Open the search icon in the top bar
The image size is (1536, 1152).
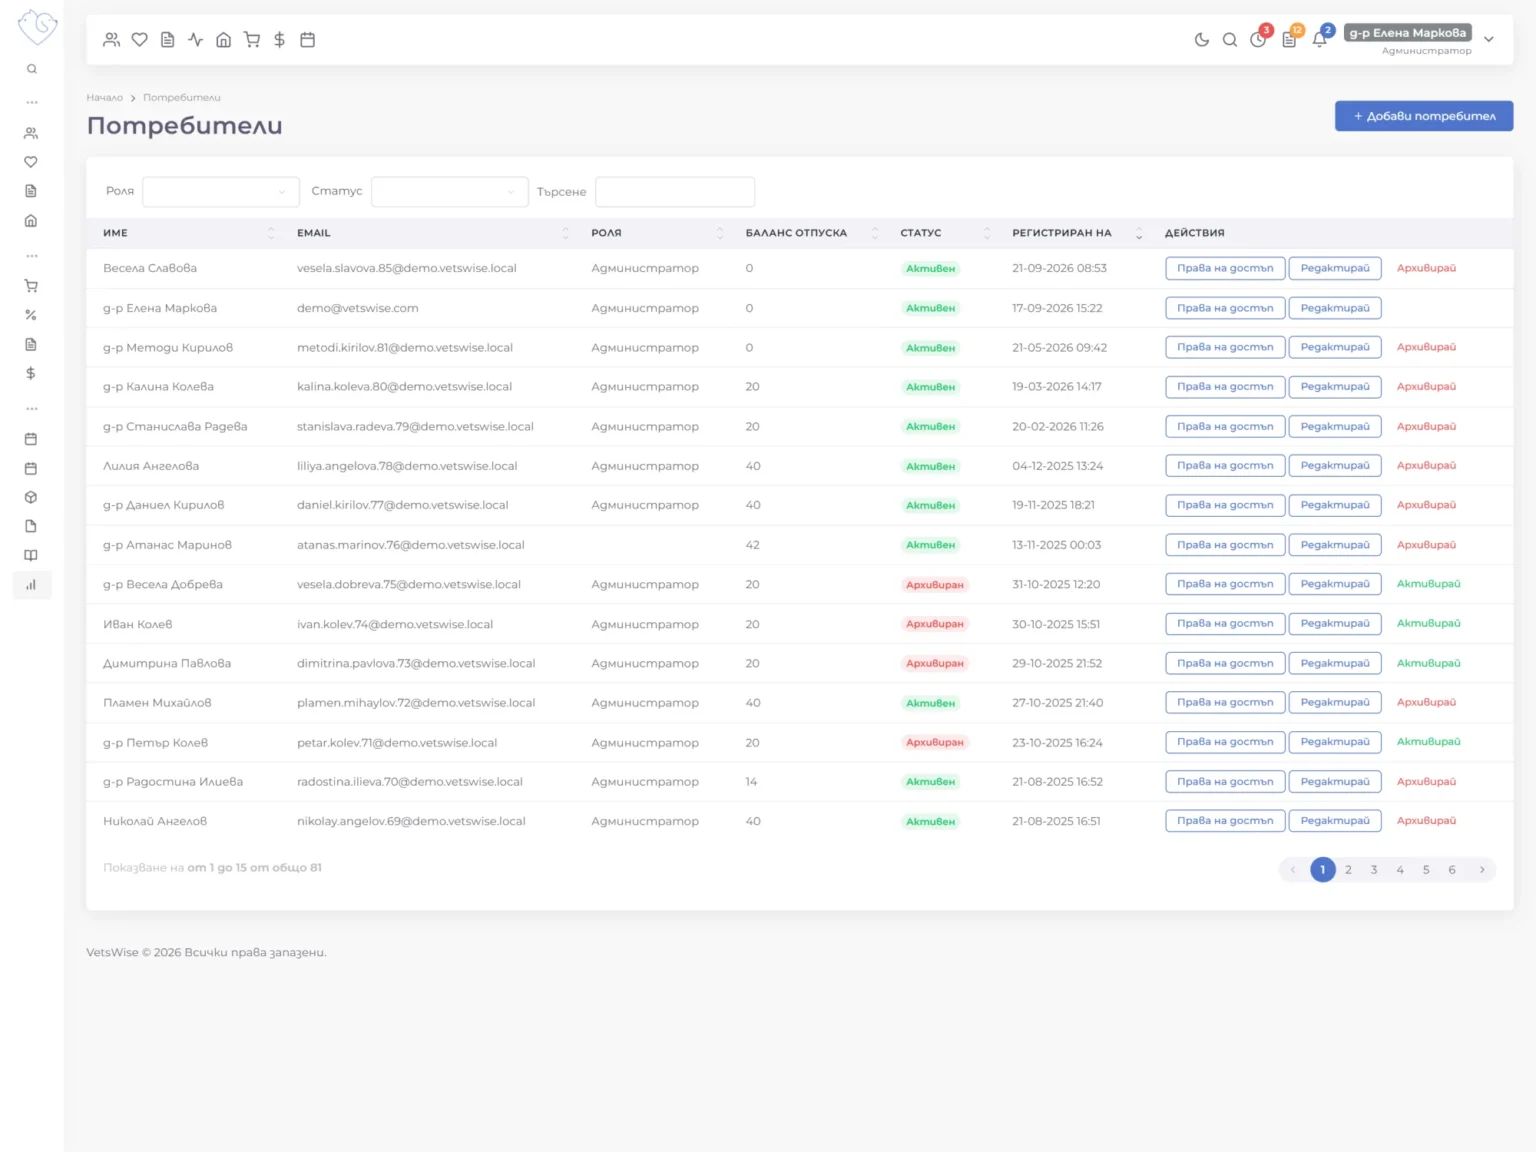point(1230,40)
